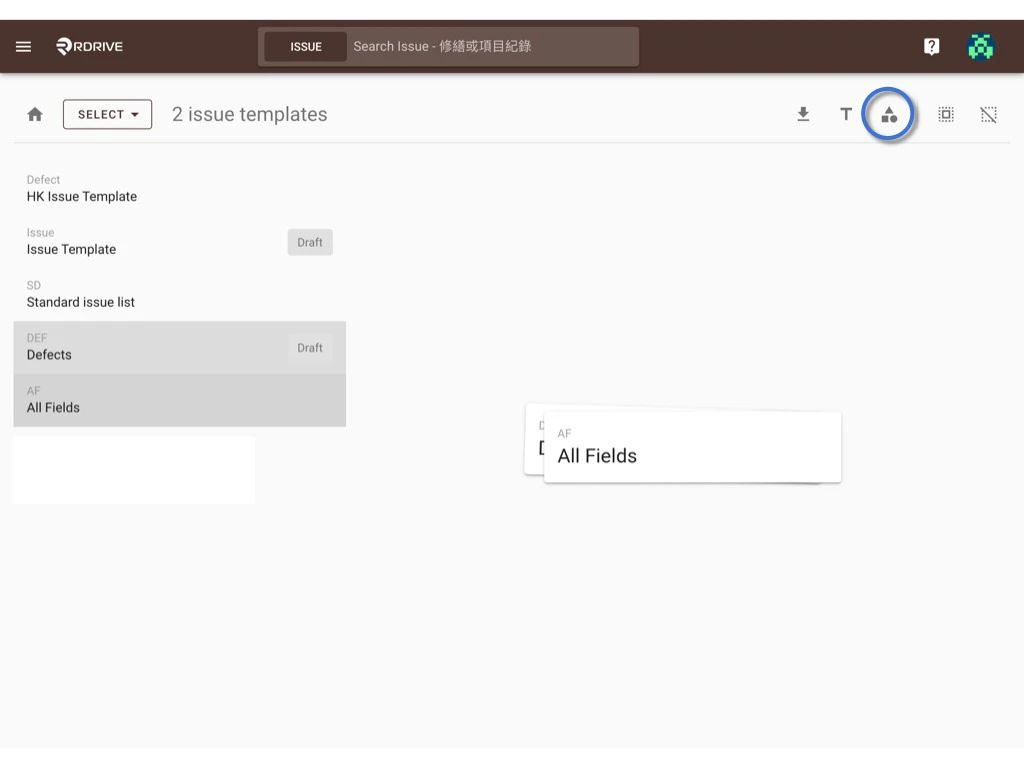Click the deselect-all icon
Viewport: 1024px width, 768px height.
[988, 114]
